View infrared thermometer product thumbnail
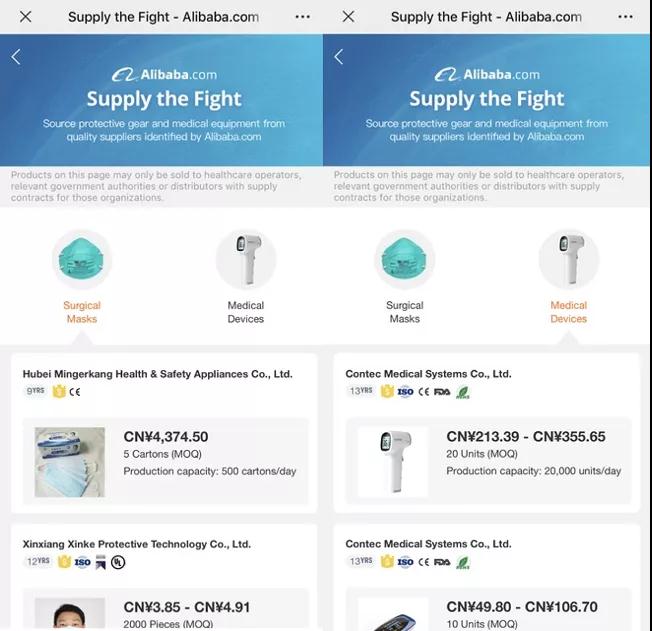The width and height of the screenshot is (652, 631). click(x=392, y=462)
